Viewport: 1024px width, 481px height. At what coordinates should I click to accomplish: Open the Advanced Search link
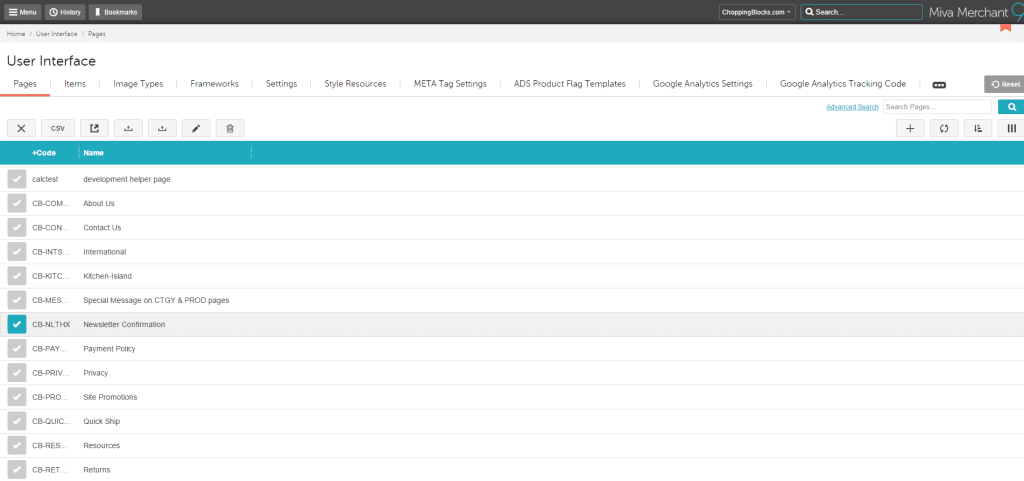click(x=852, y=107)
